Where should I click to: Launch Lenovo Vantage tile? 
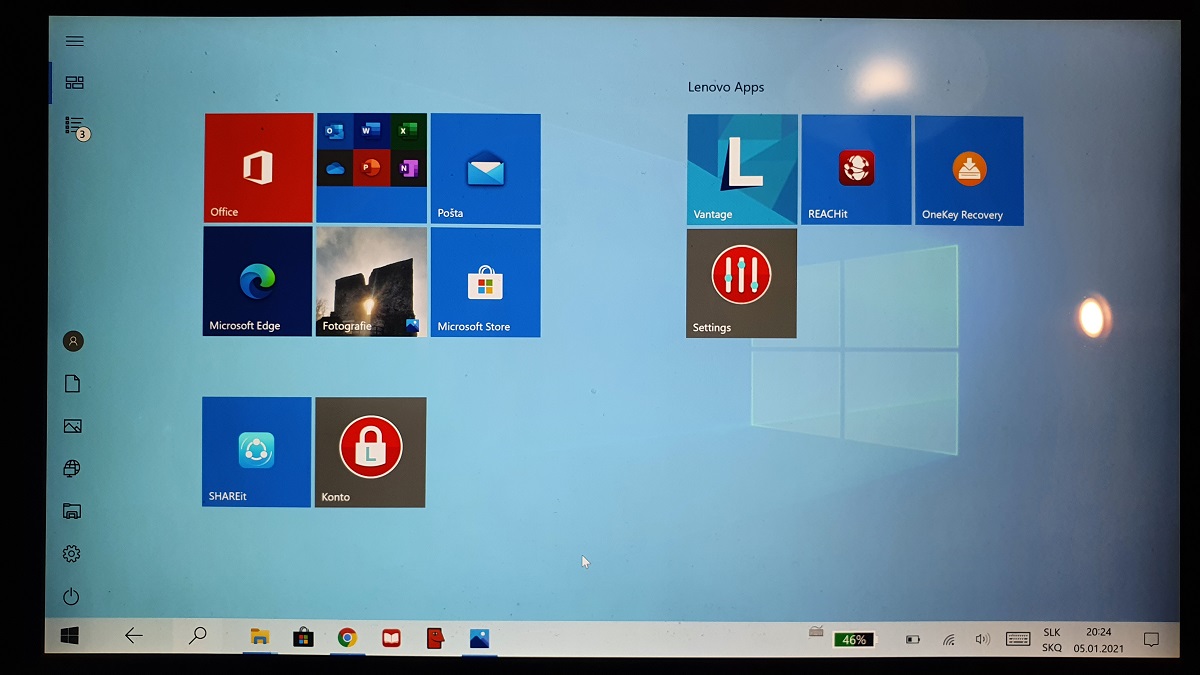pos(742,169)
